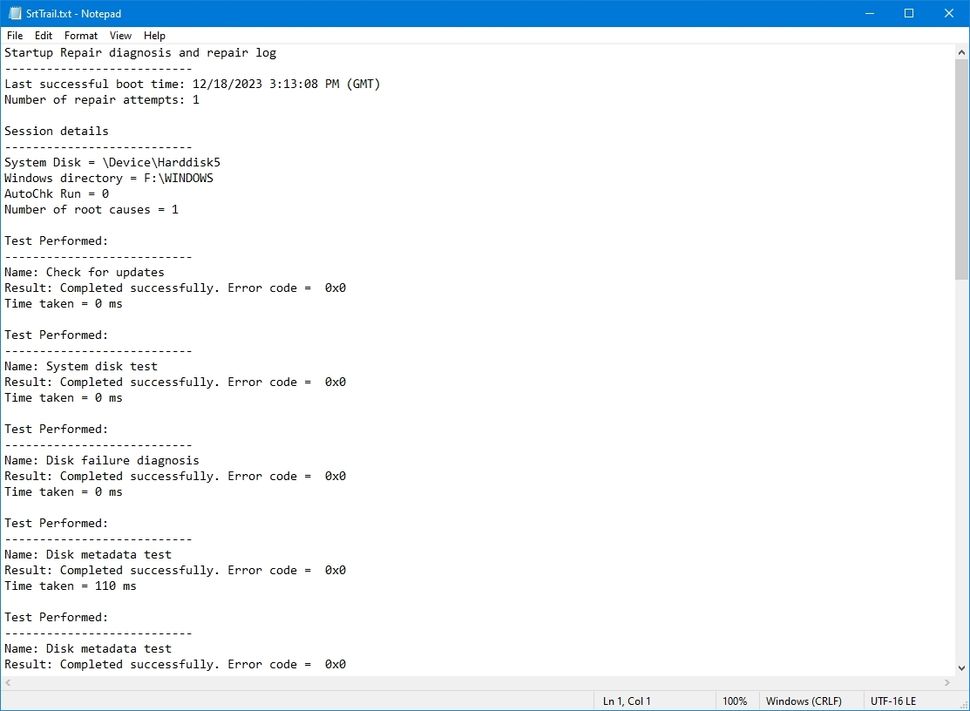
Task: Open the File menu
Action: 15,35
